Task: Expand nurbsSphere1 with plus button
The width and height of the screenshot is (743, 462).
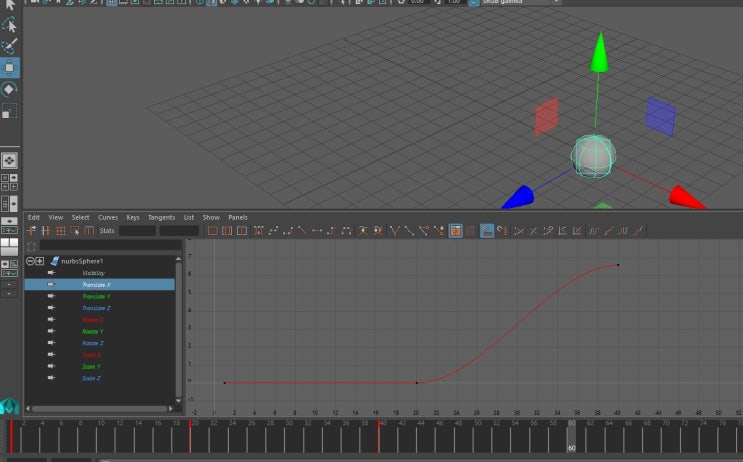Action: click(x=39, y=261)
